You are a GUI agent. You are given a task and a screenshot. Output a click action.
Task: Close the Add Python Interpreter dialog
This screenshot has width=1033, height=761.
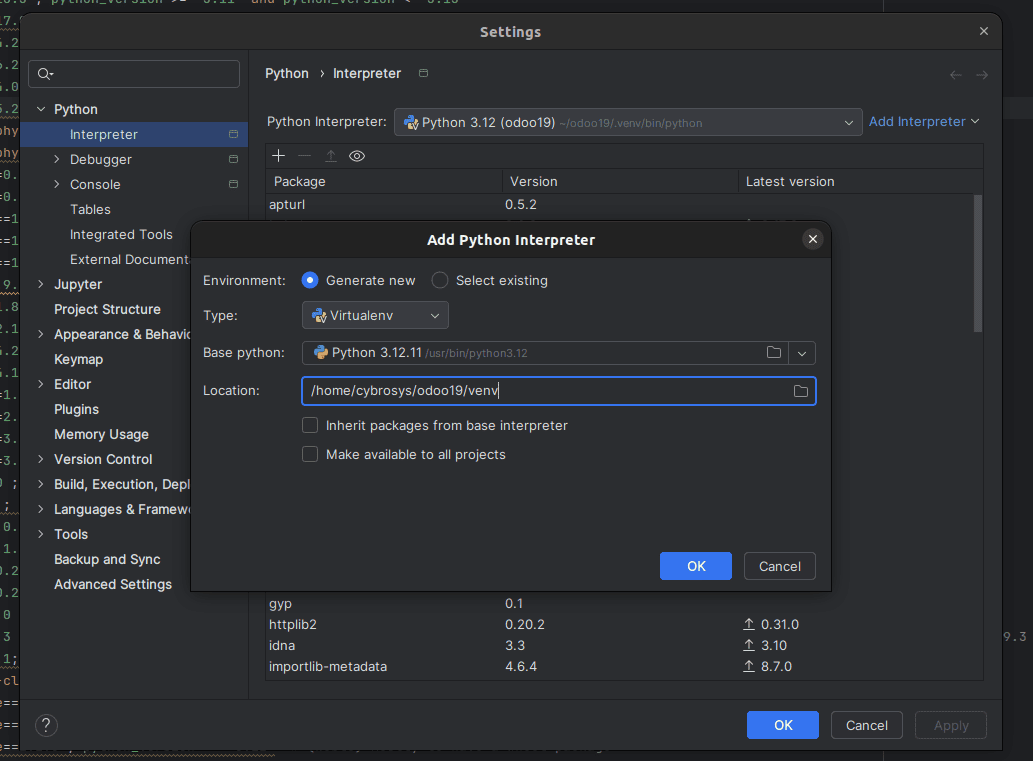813,239
